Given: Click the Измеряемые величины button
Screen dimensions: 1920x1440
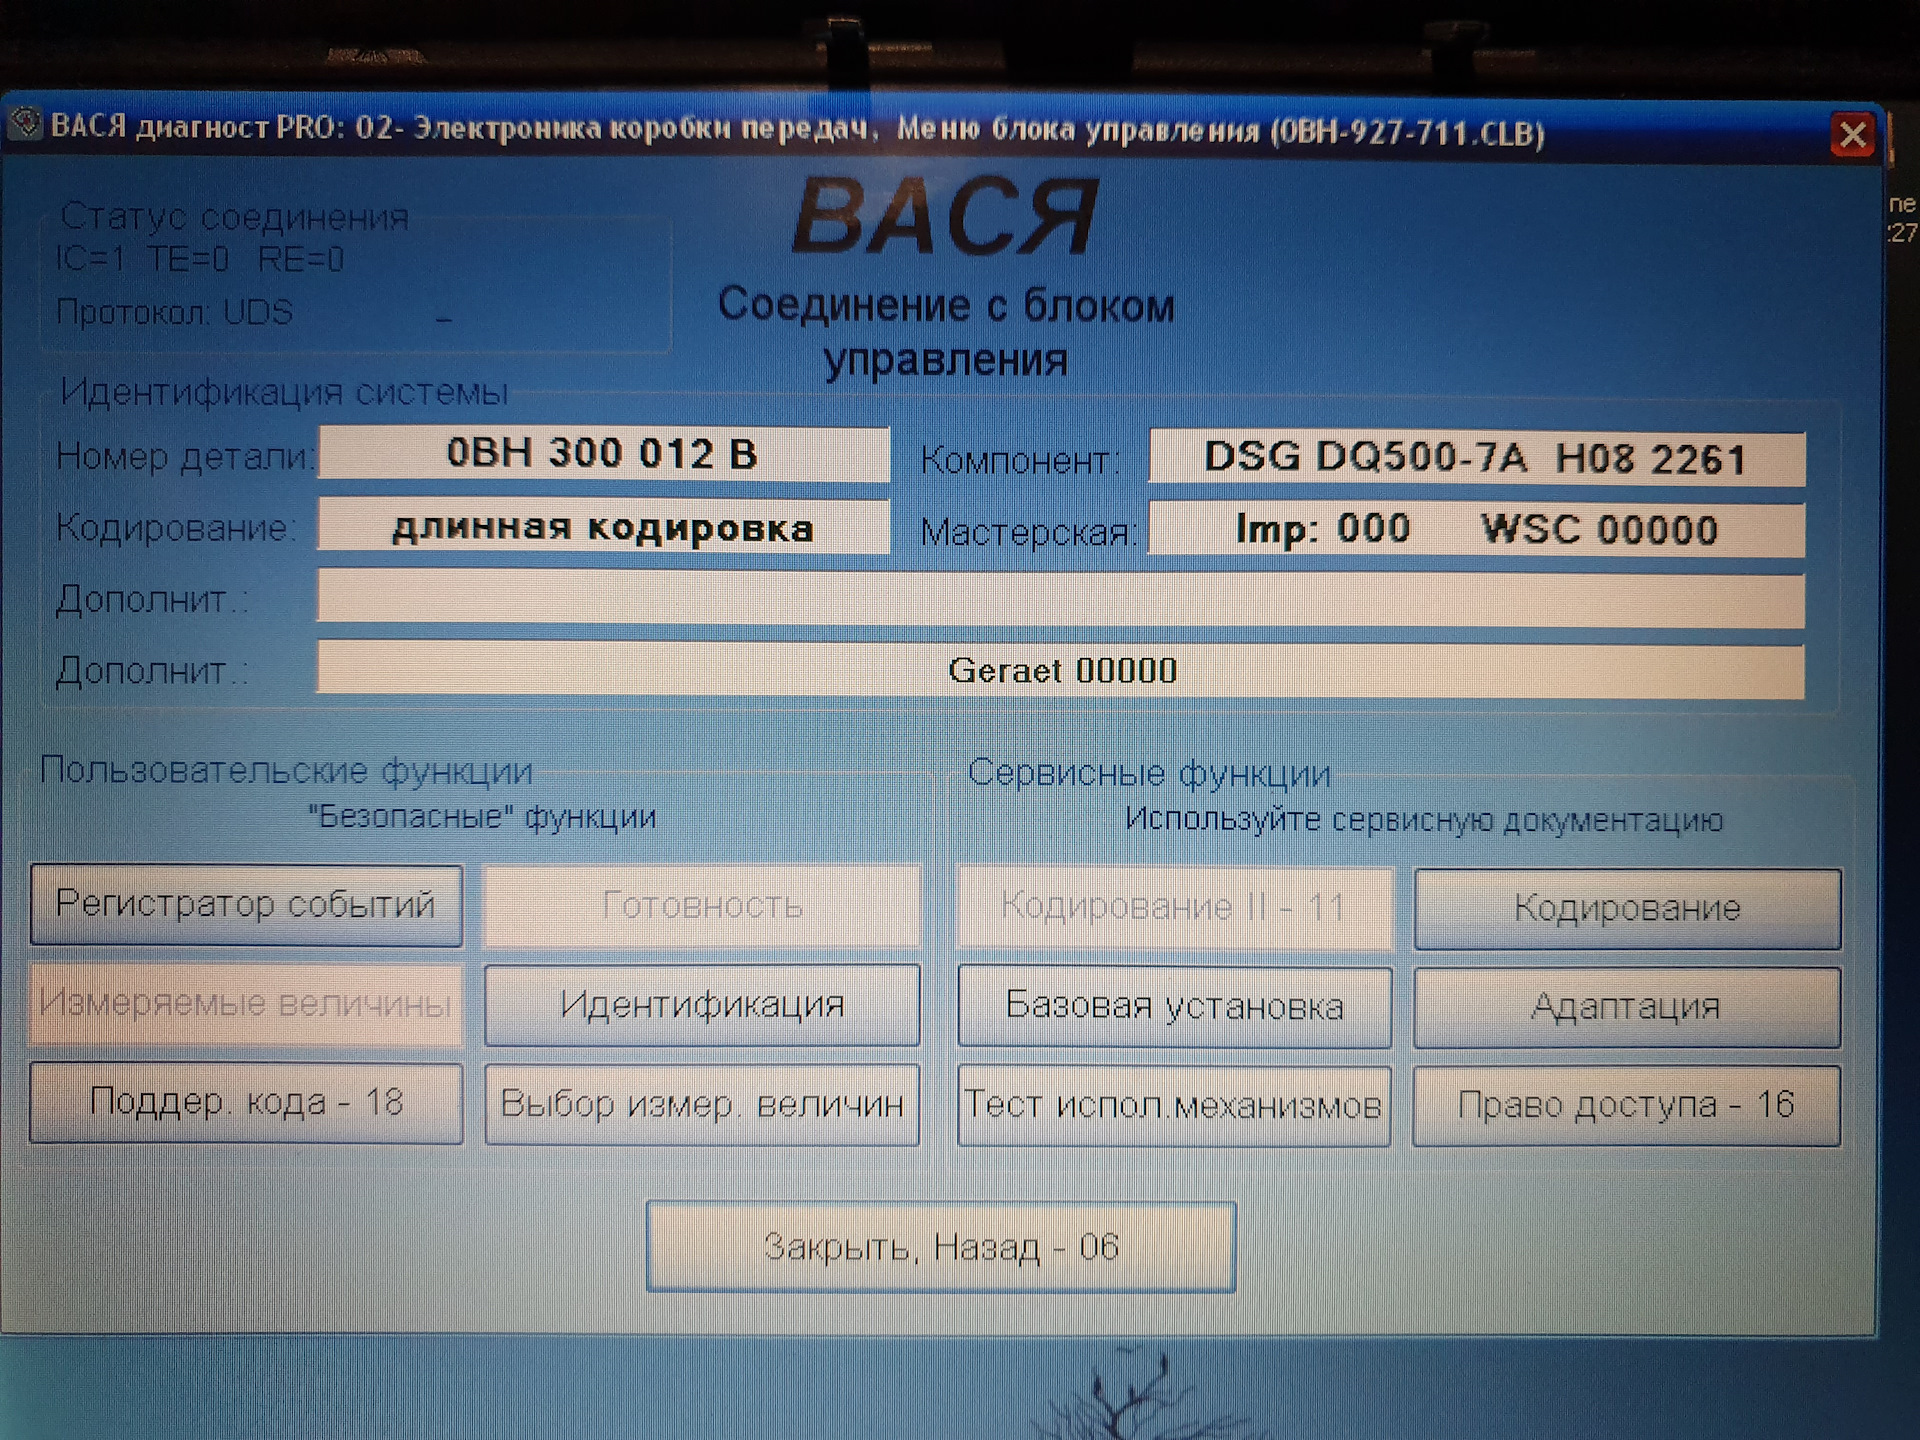Looking at the screenshot, I should (246, 1004).
